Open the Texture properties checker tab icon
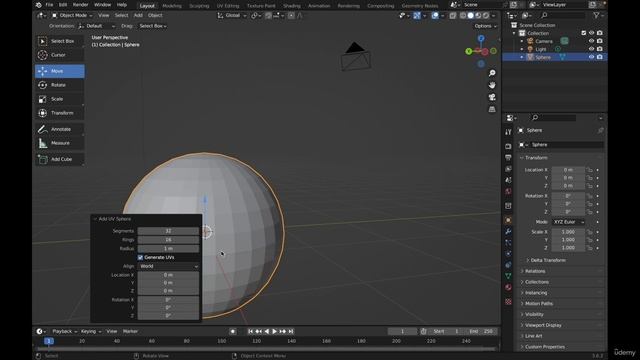The height and width of the screenshot is (360, 640). click(508, 302)
